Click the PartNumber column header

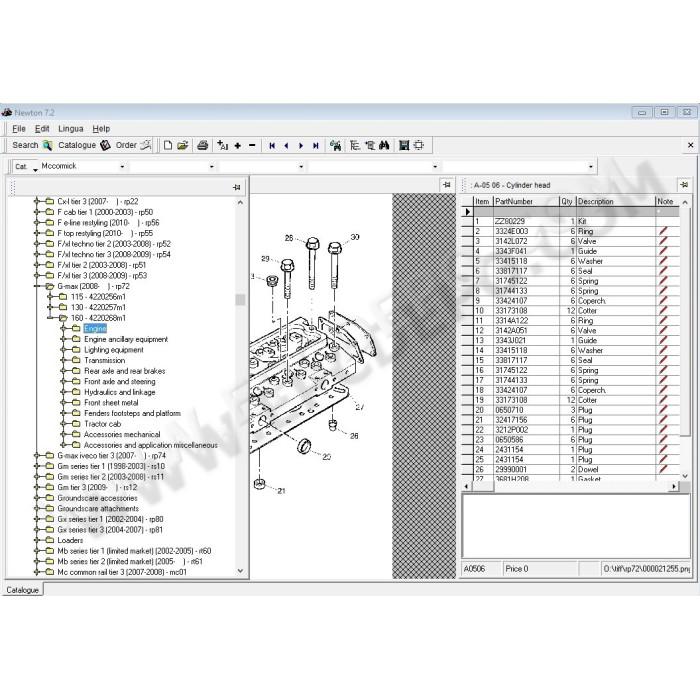526,201
